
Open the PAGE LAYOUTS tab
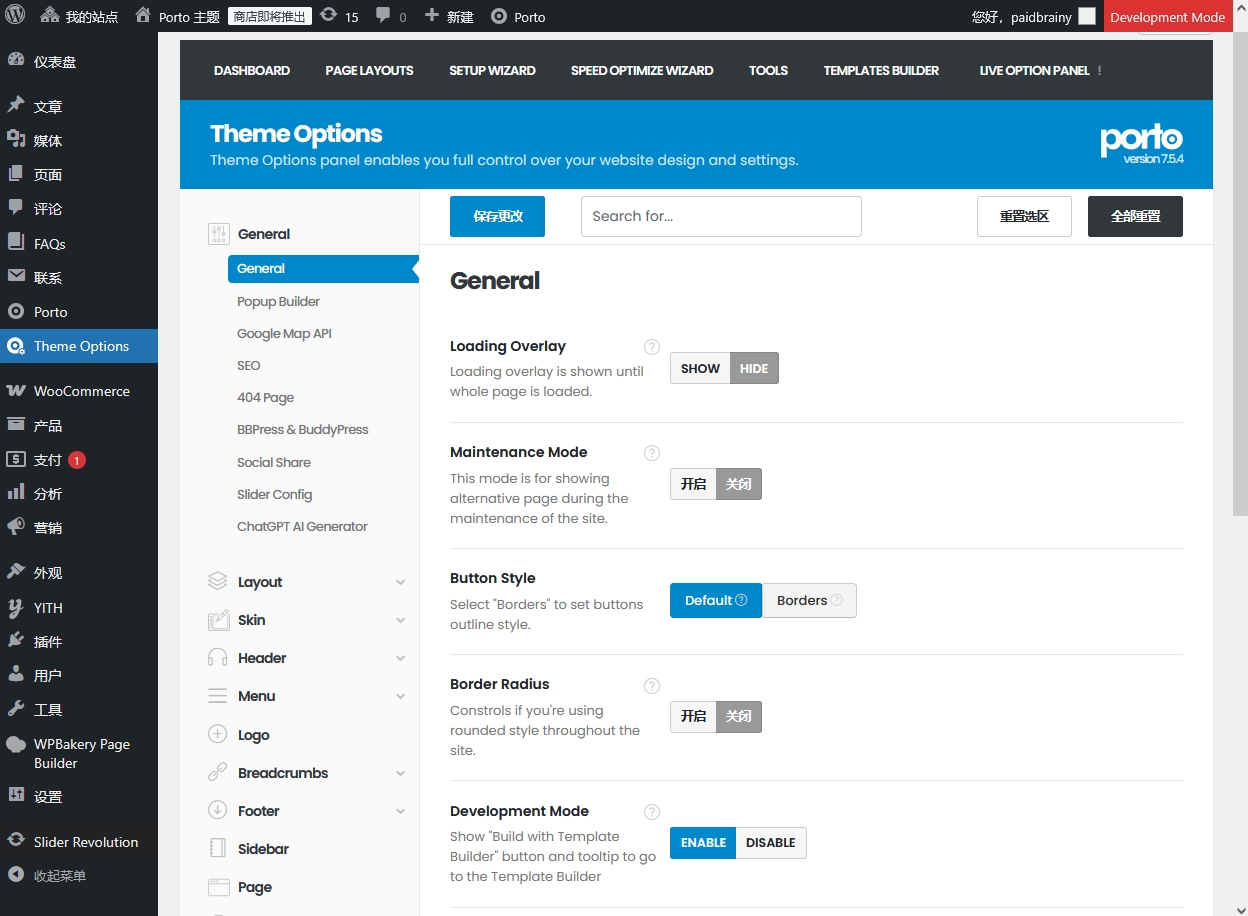point(369,70)
